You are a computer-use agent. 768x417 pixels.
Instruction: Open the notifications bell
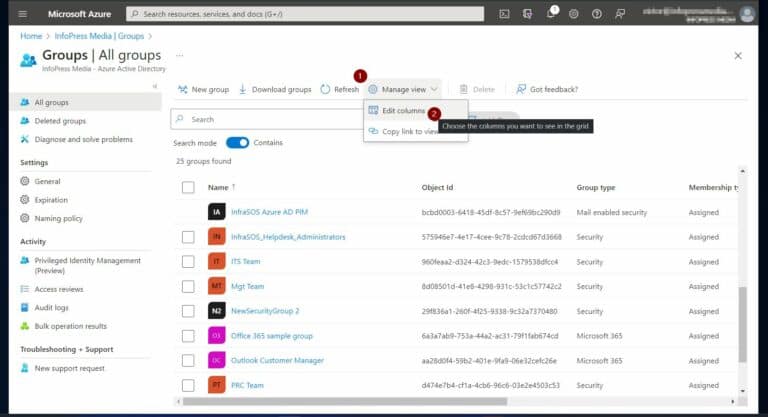[551, 14]
